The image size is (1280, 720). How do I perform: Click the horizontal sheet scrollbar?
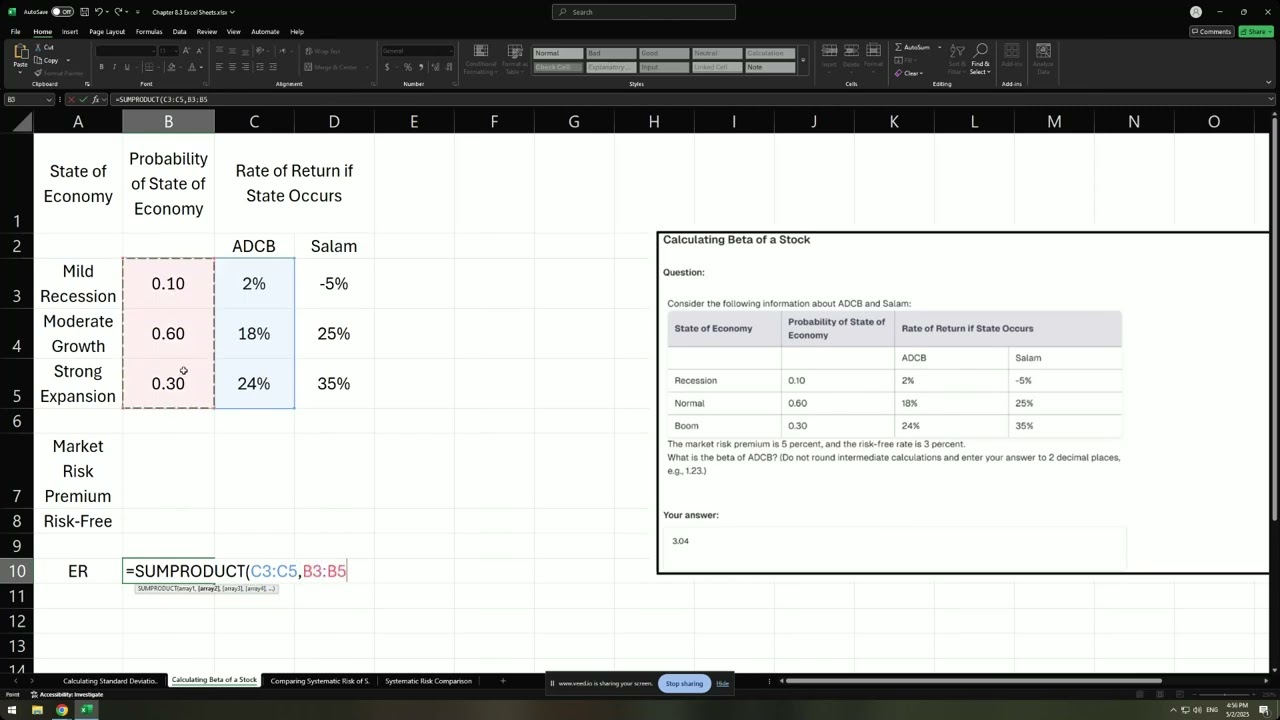974,681
